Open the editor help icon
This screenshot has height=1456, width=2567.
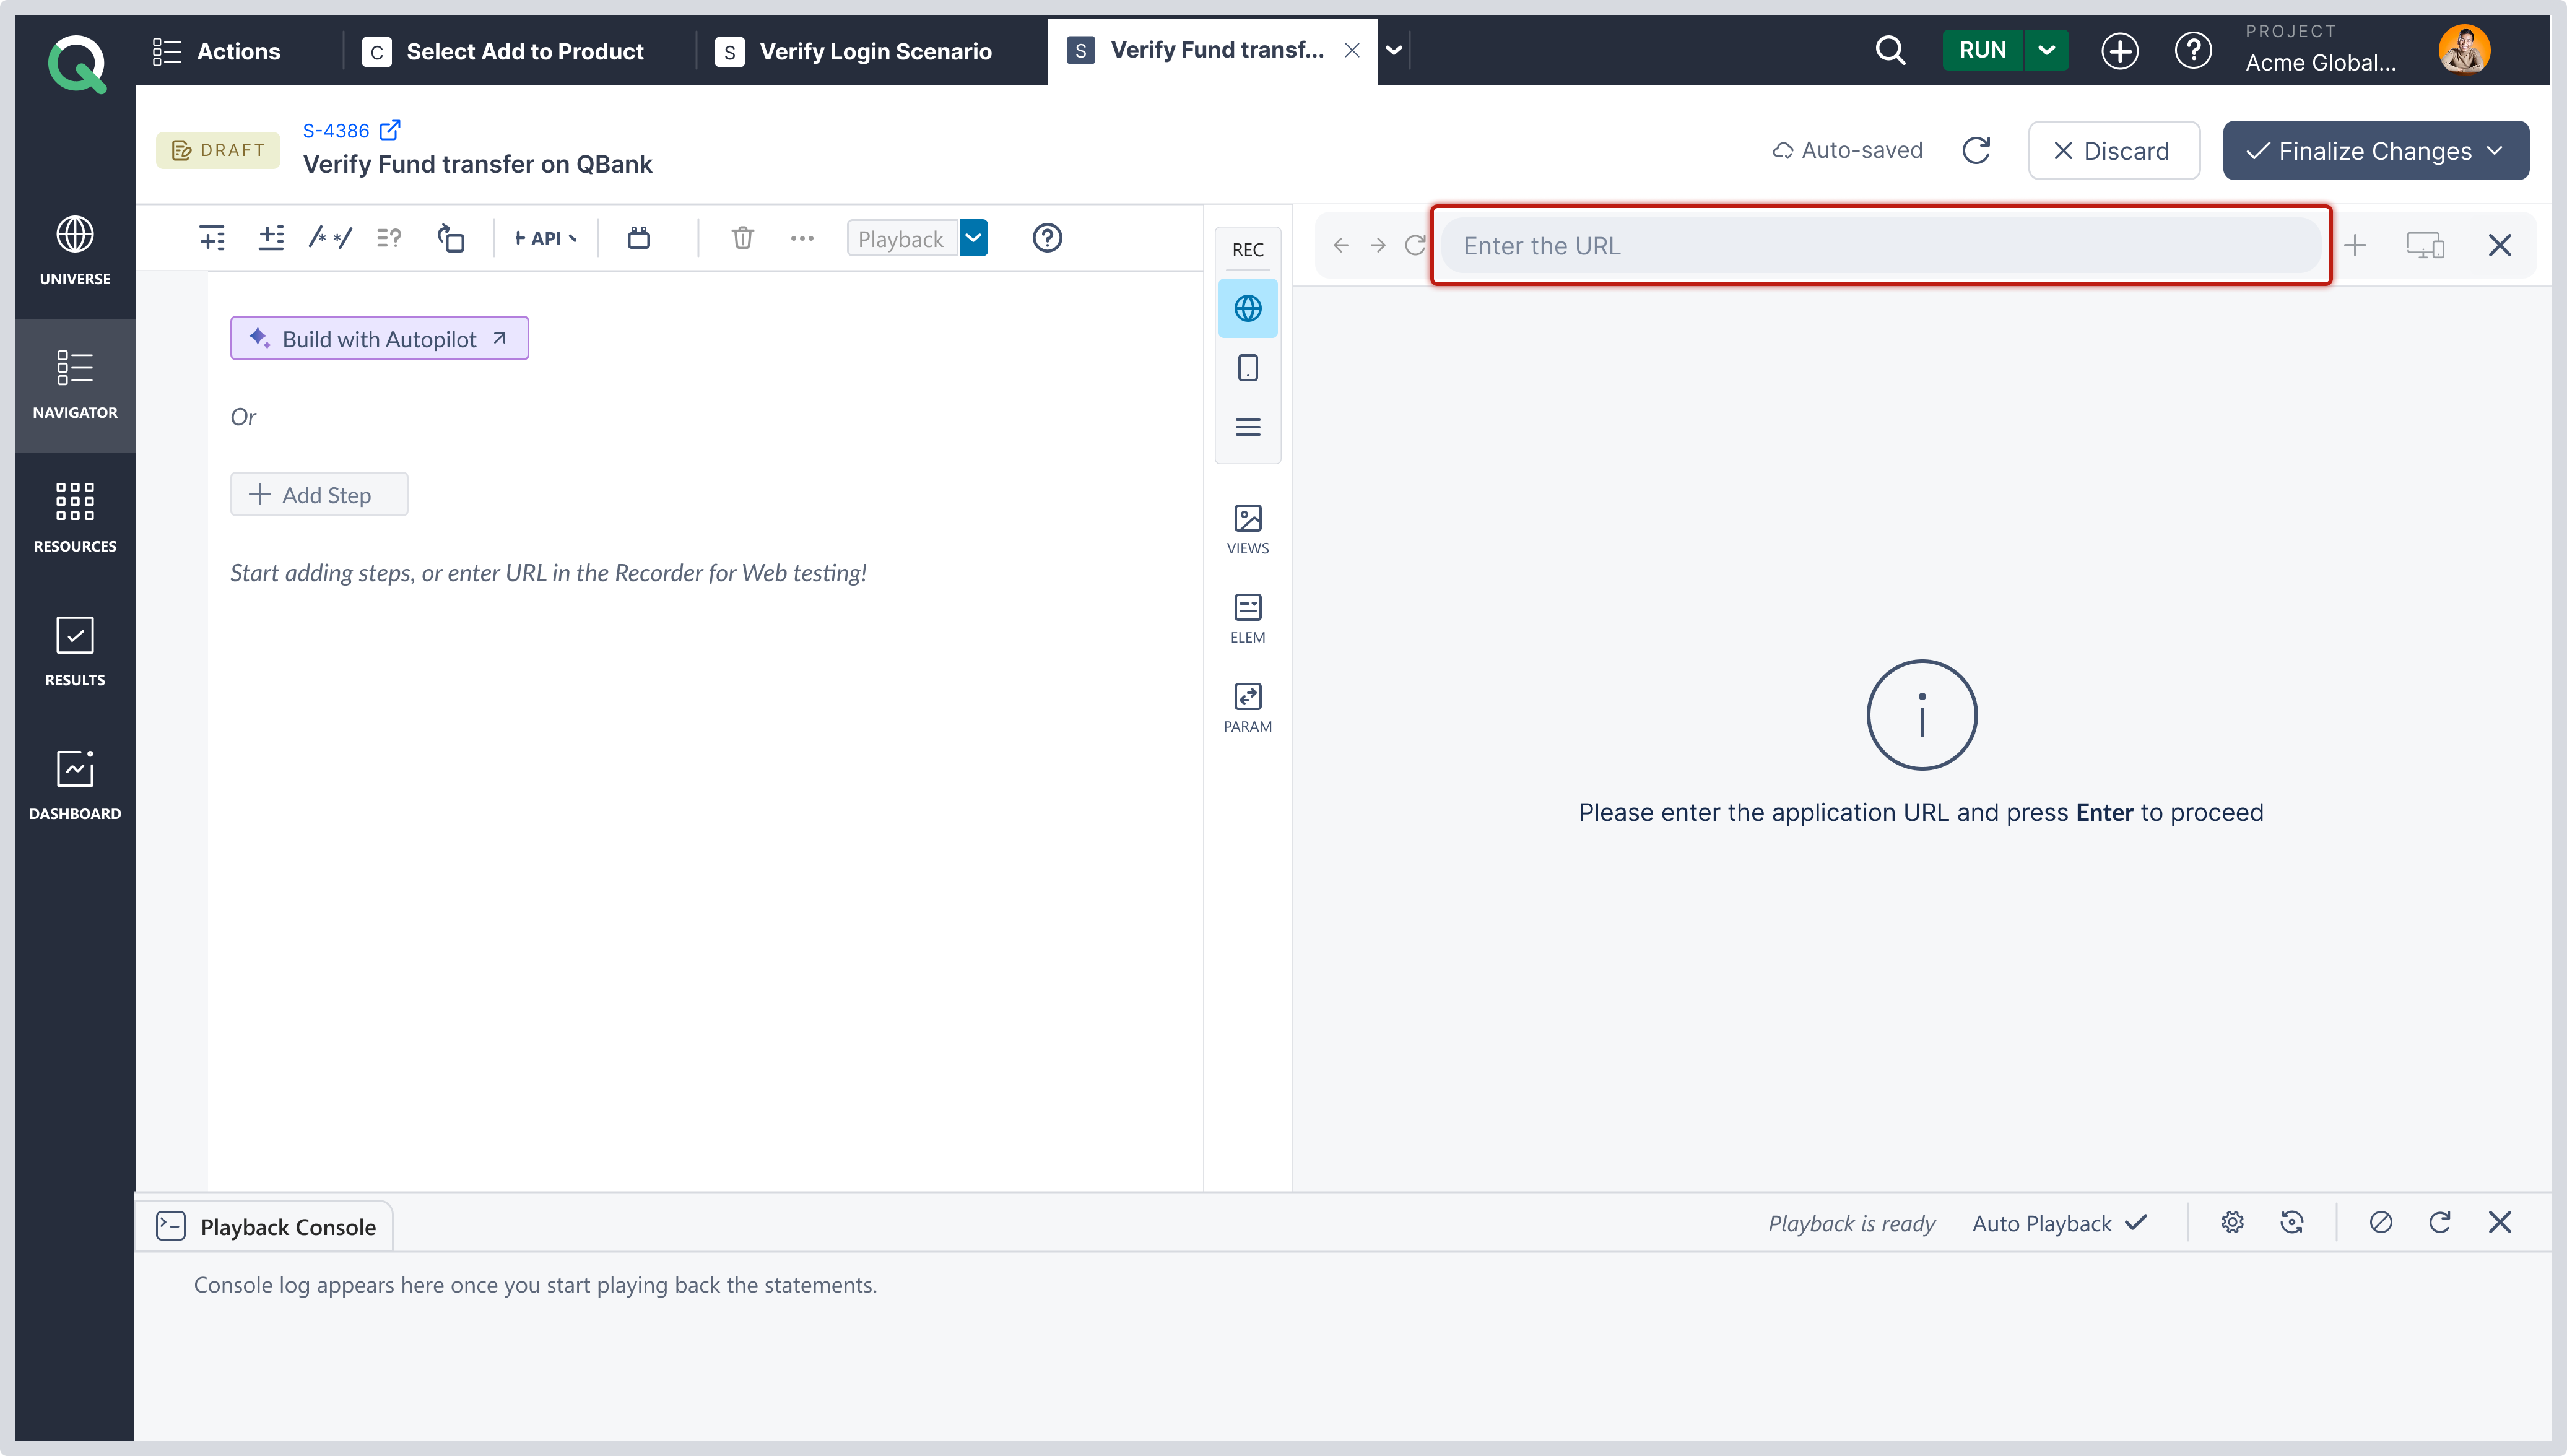tap(1047, 238)
